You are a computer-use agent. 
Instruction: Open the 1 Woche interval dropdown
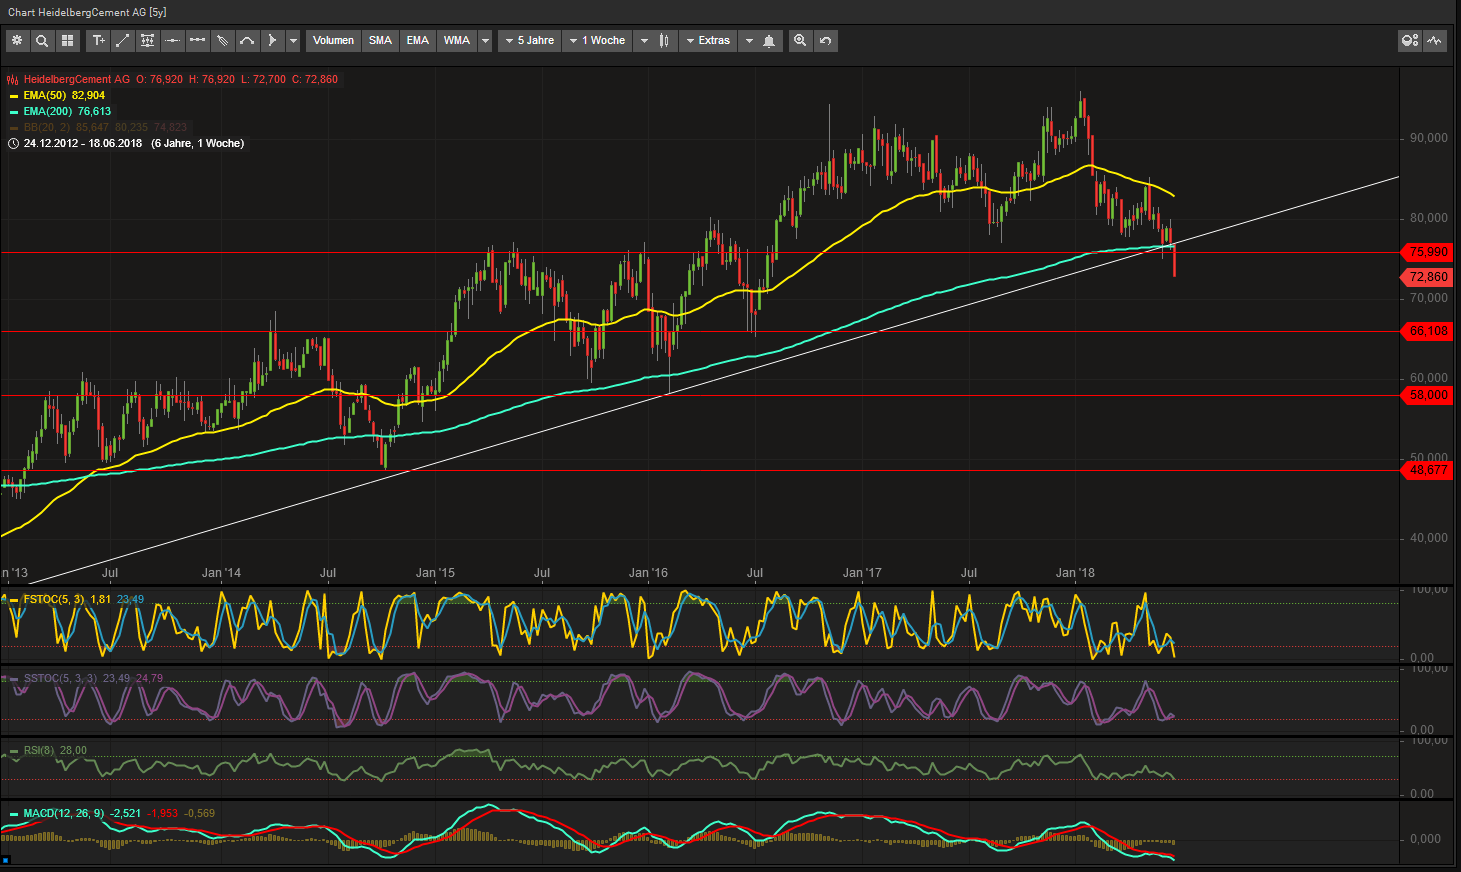[597, 41]
